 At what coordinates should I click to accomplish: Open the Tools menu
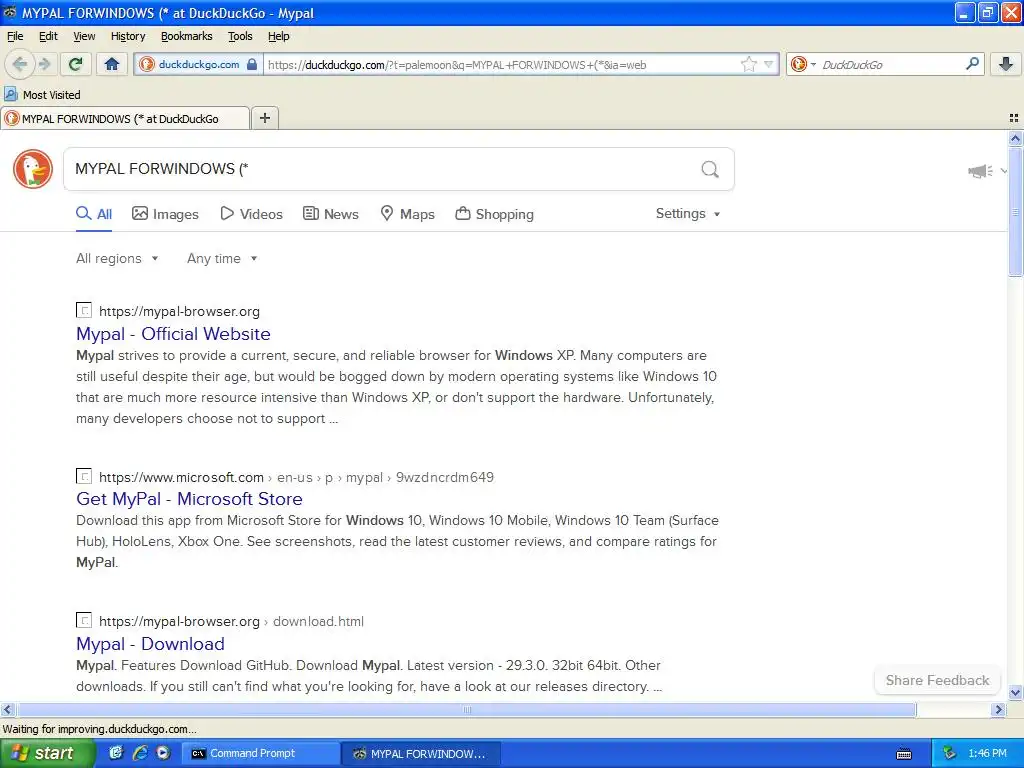coord(240,37)
